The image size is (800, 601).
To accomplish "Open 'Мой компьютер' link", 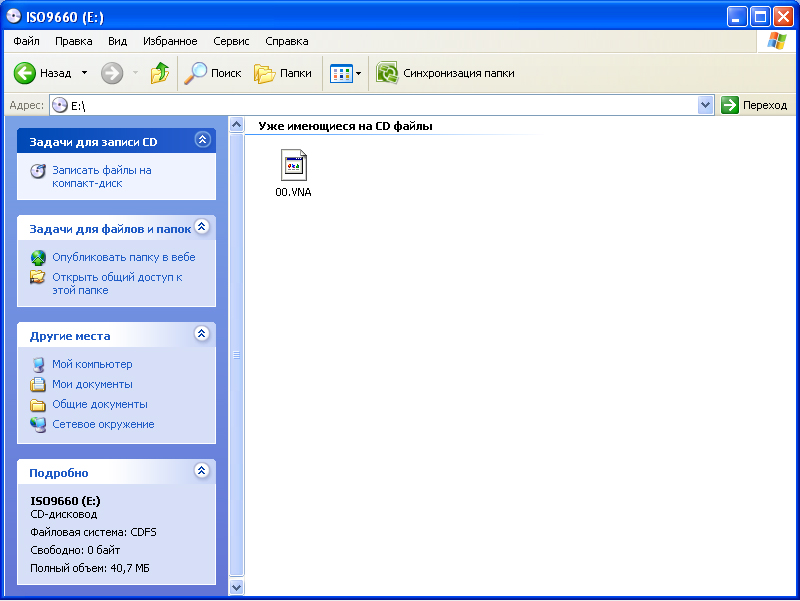I will [x=92, y=364].
